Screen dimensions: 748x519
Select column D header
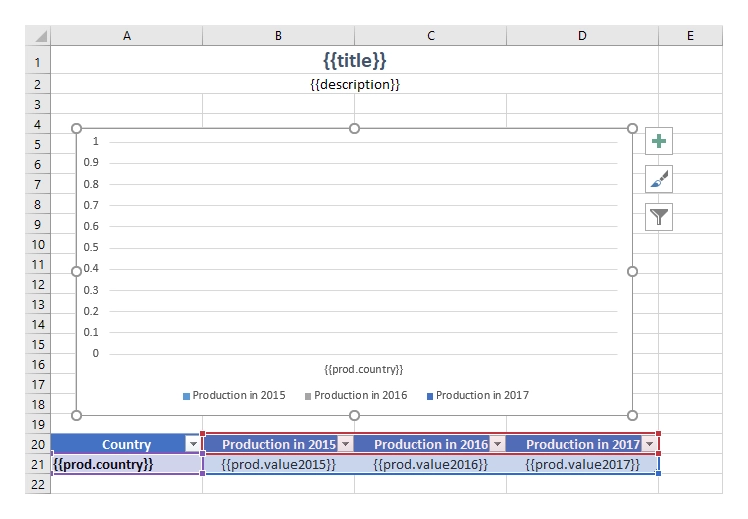(582, 36)
